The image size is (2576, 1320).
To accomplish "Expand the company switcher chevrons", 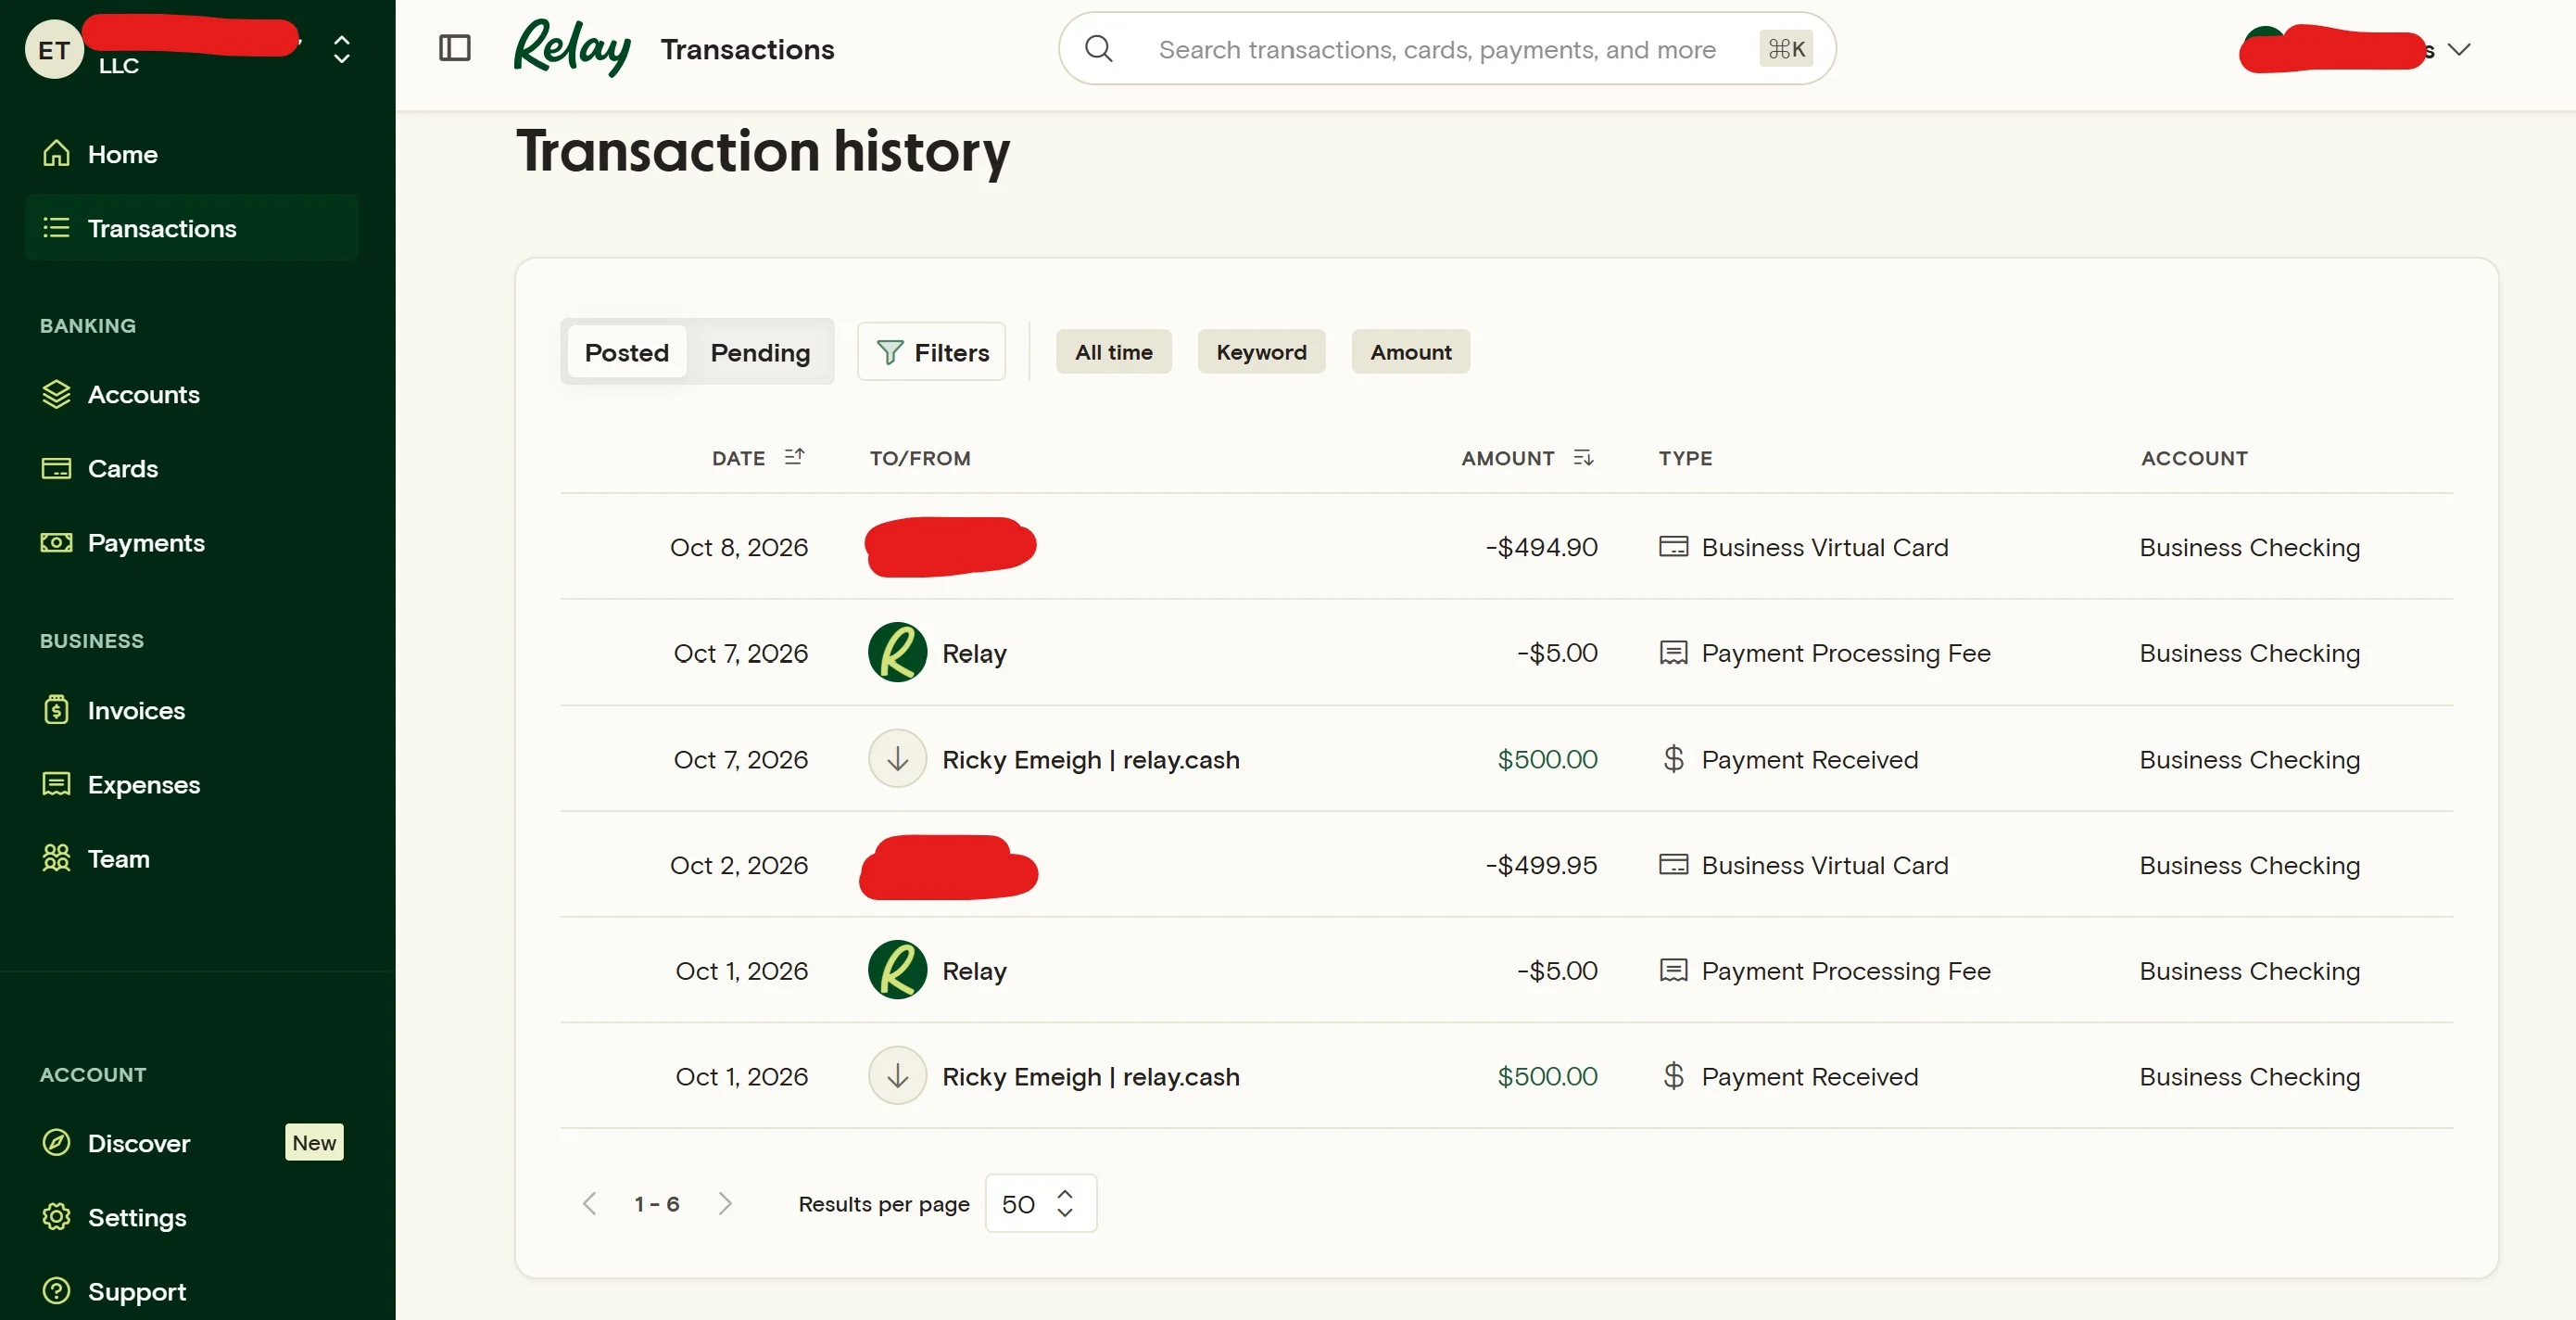I will click(342, 49).
